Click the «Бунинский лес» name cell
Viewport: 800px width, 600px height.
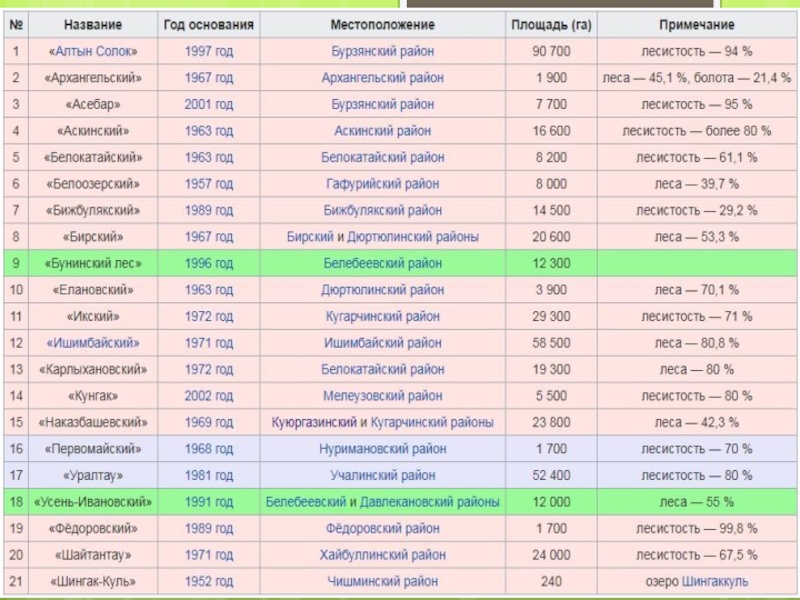pyautogui.click(x=93, y=264)
